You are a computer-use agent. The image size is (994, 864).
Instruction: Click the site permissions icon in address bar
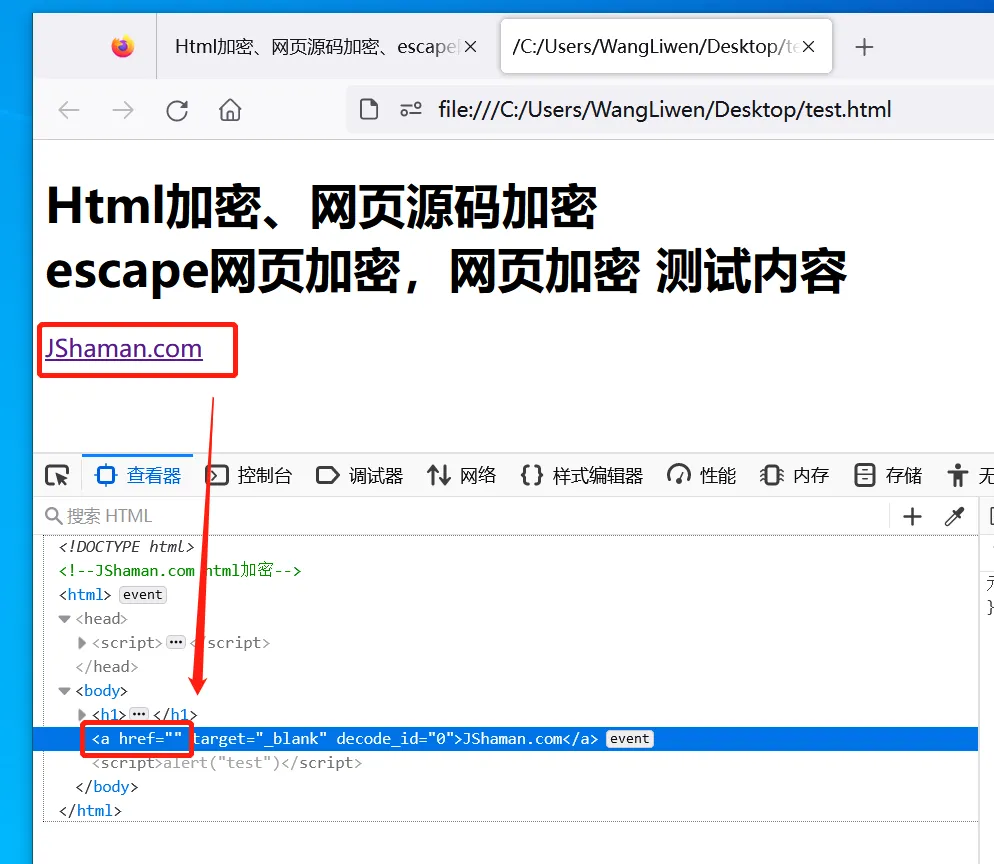pos(411,110)
